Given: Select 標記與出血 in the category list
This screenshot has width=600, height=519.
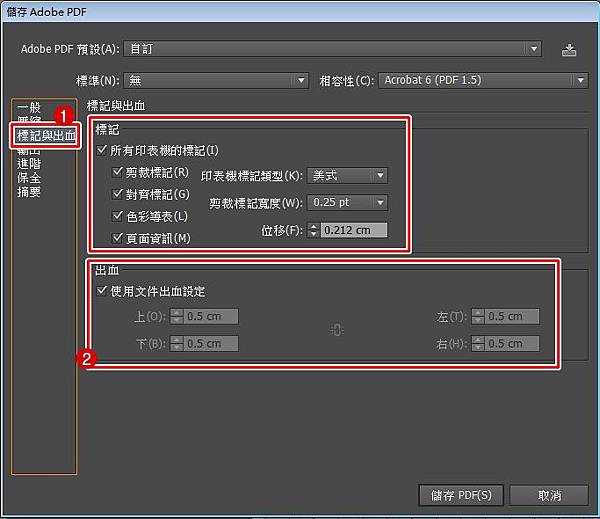Looking at the screenshot, I should [x=46, y=135].
